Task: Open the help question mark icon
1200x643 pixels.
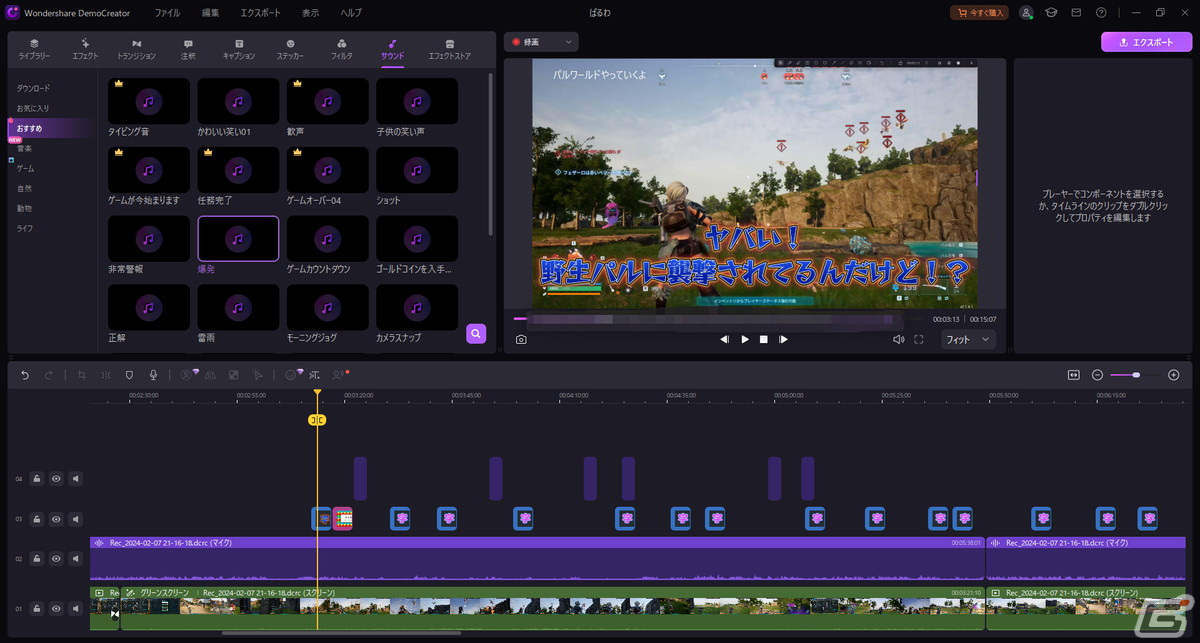Action: [1101, 13]
